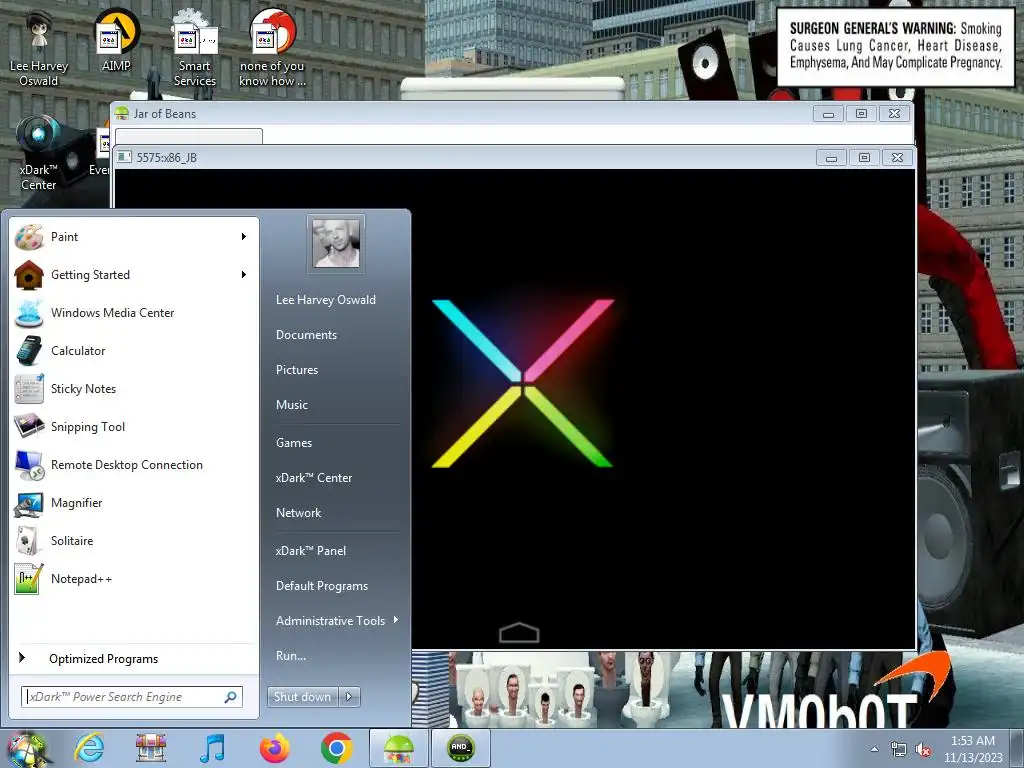The image size is (1024, 768).
Task: Click the Shut down button
Action: point(303,697)
